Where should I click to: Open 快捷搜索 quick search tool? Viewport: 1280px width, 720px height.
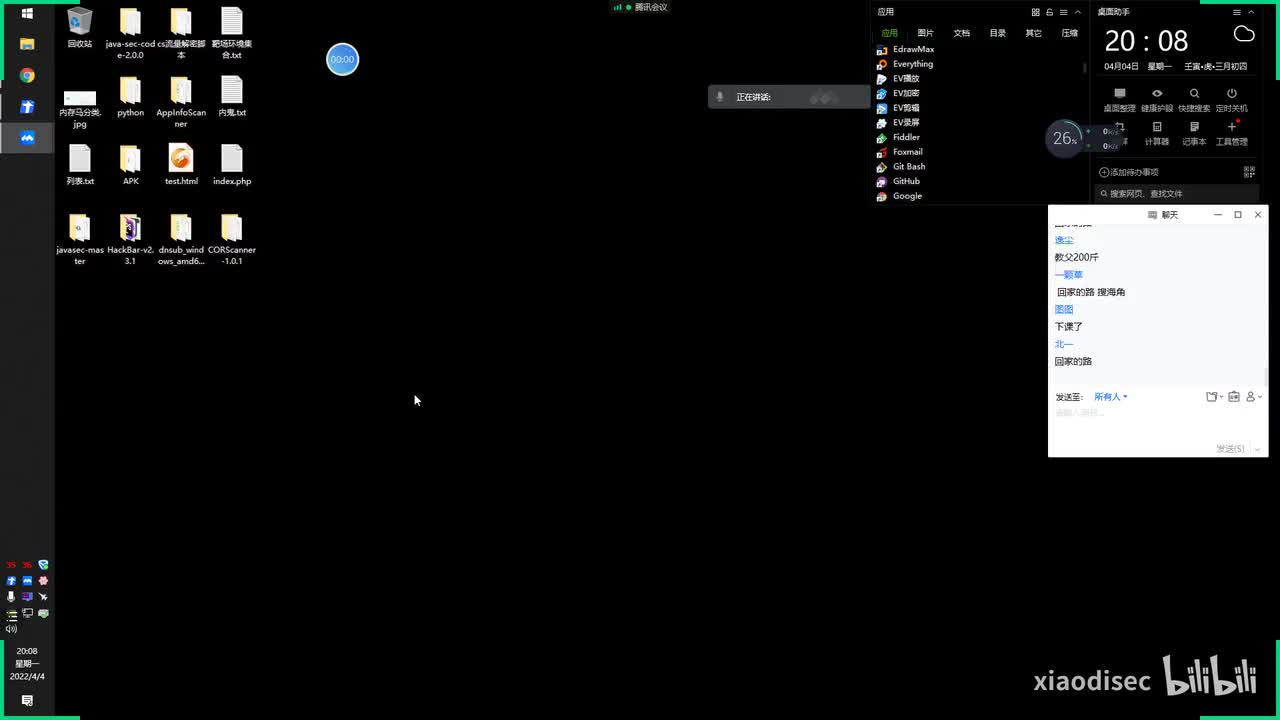(x=1194, y=100)
